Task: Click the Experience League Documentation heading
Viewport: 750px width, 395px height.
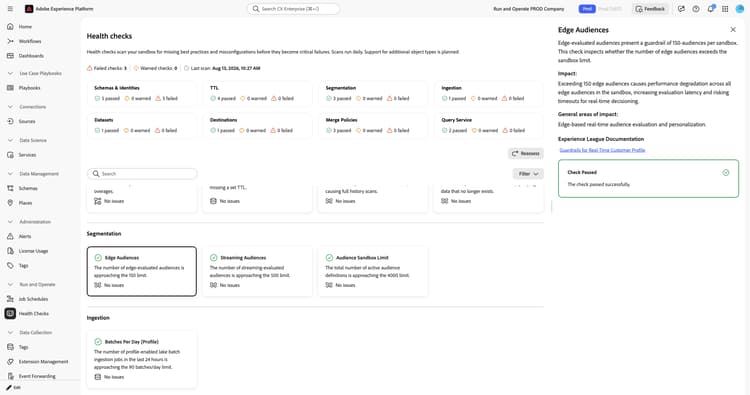Action: coord(601,139)
